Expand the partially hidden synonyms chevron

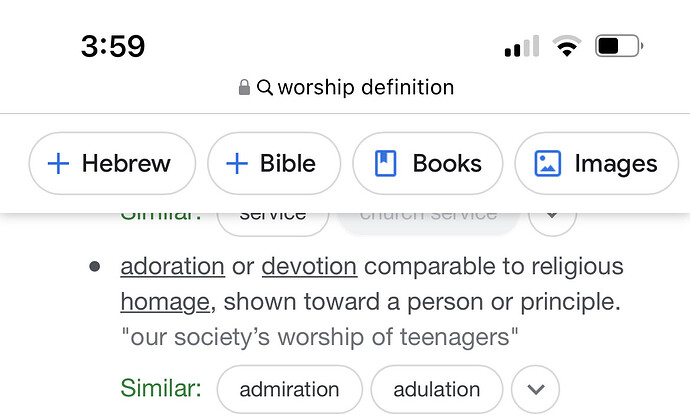click(552, 215)
